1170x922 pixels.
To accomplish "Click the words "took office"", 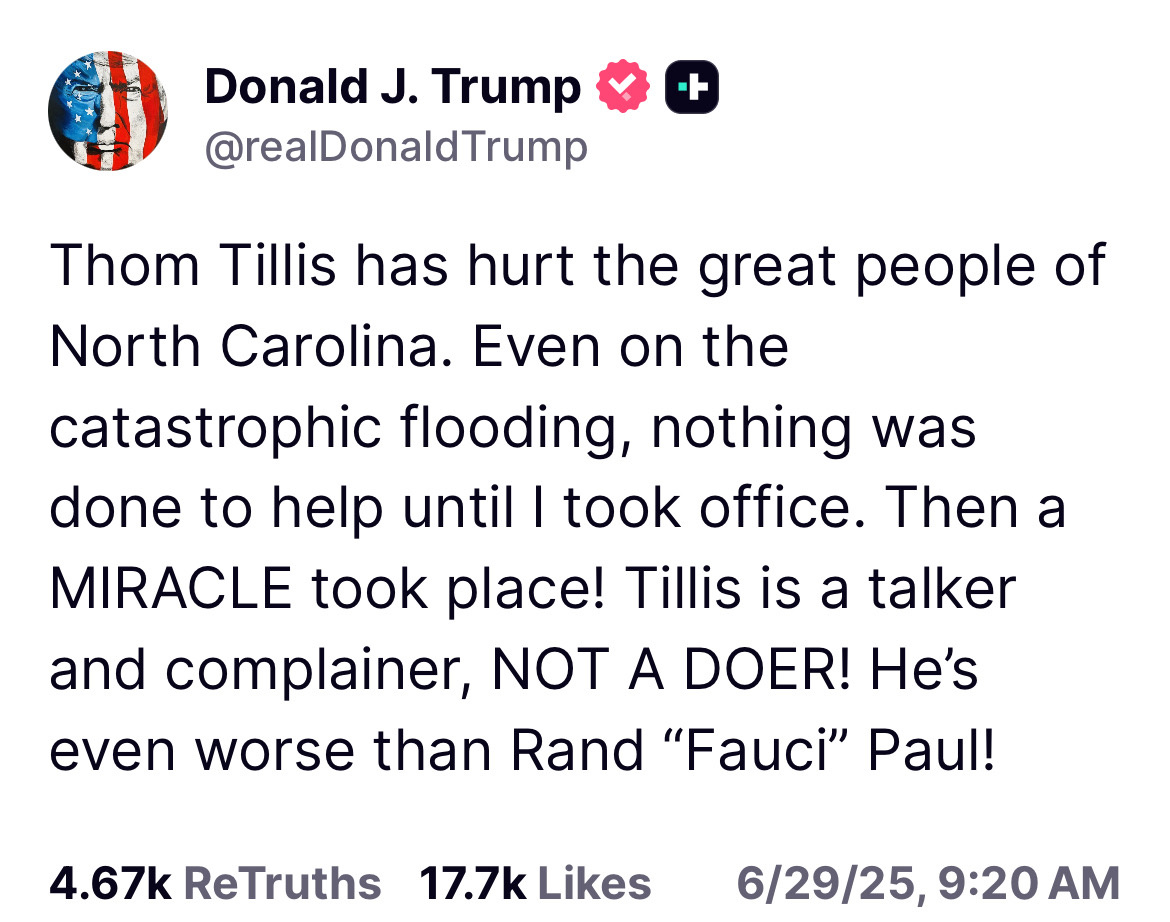I will click(x=714, y=509).
